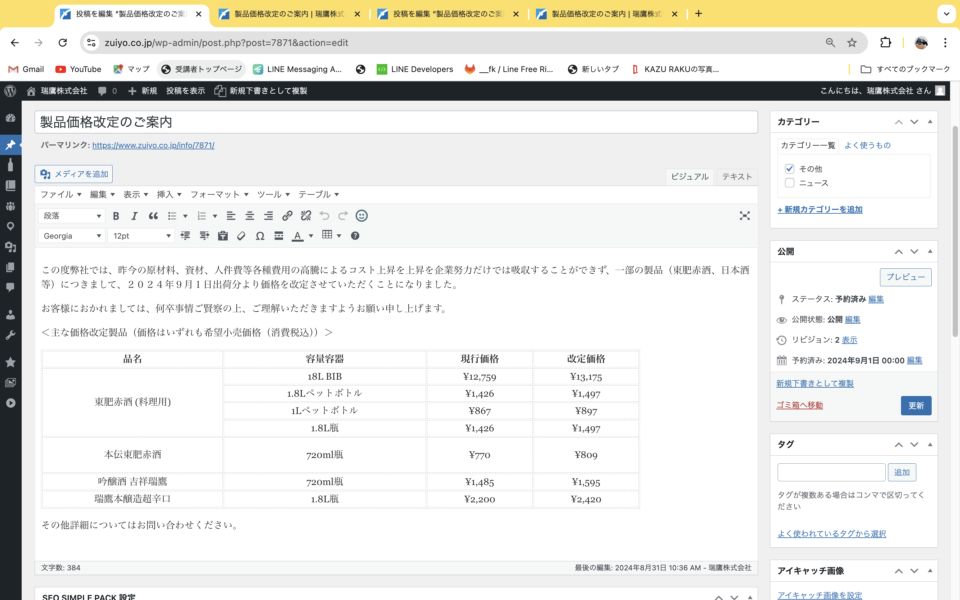
Task: Open the emoji smiley picker
Action: pos(362,216)
